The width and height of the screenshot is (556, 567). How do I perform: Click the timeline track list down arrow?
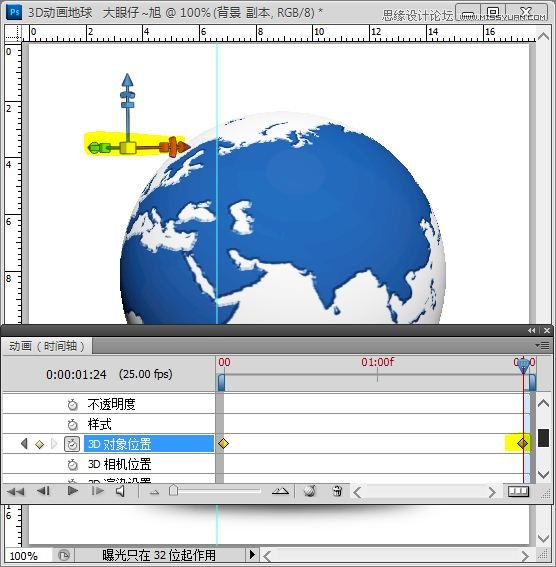coord(543,474)
